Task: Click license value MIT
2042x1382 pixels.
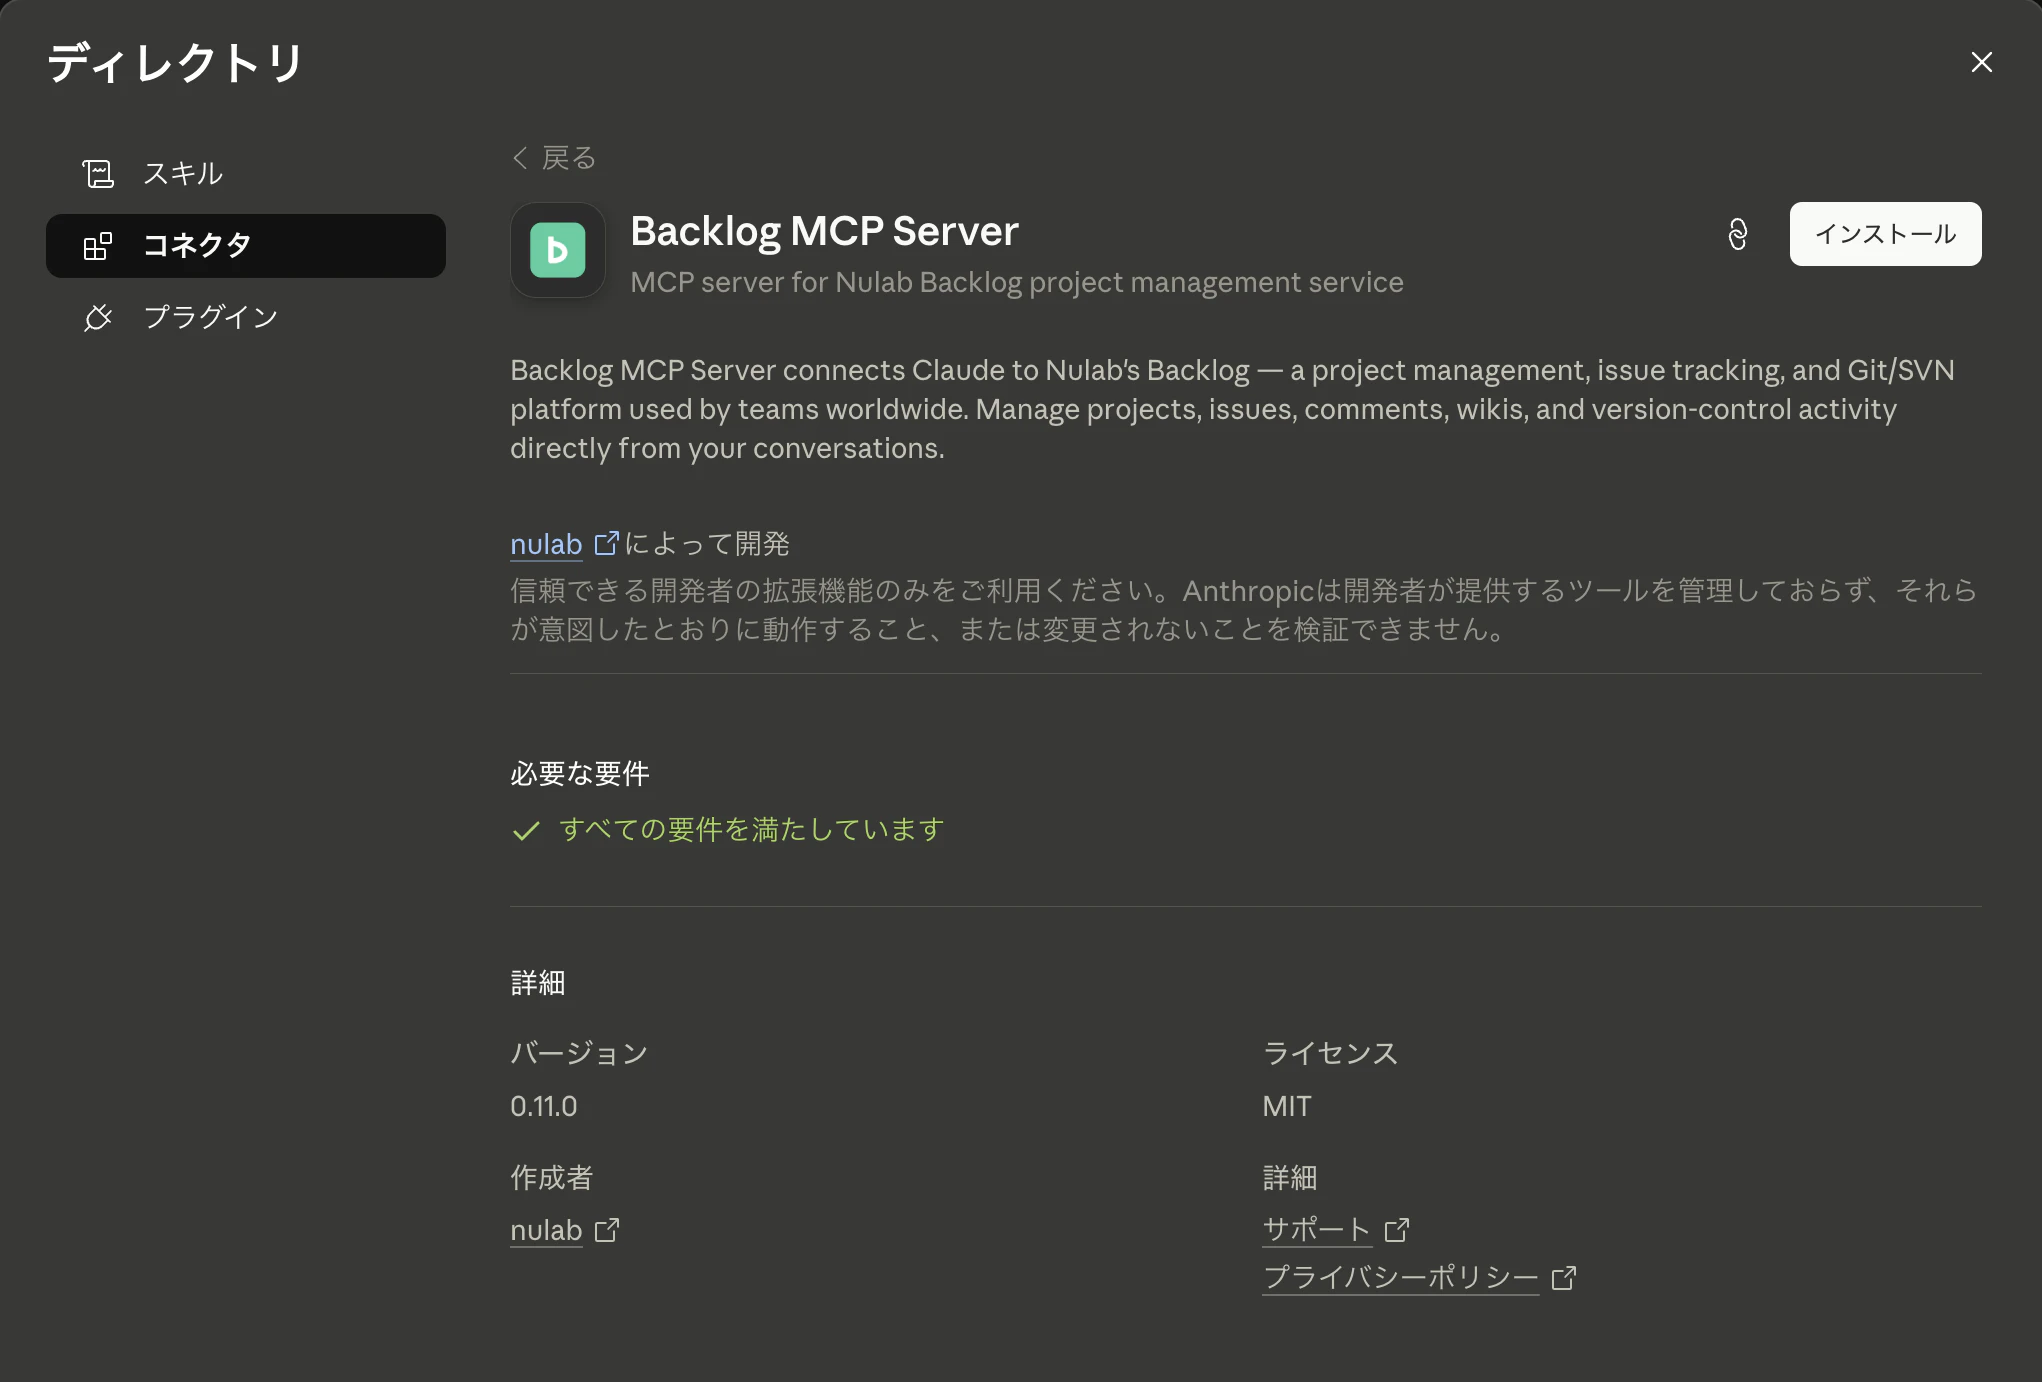Action: point(1286,1106)
